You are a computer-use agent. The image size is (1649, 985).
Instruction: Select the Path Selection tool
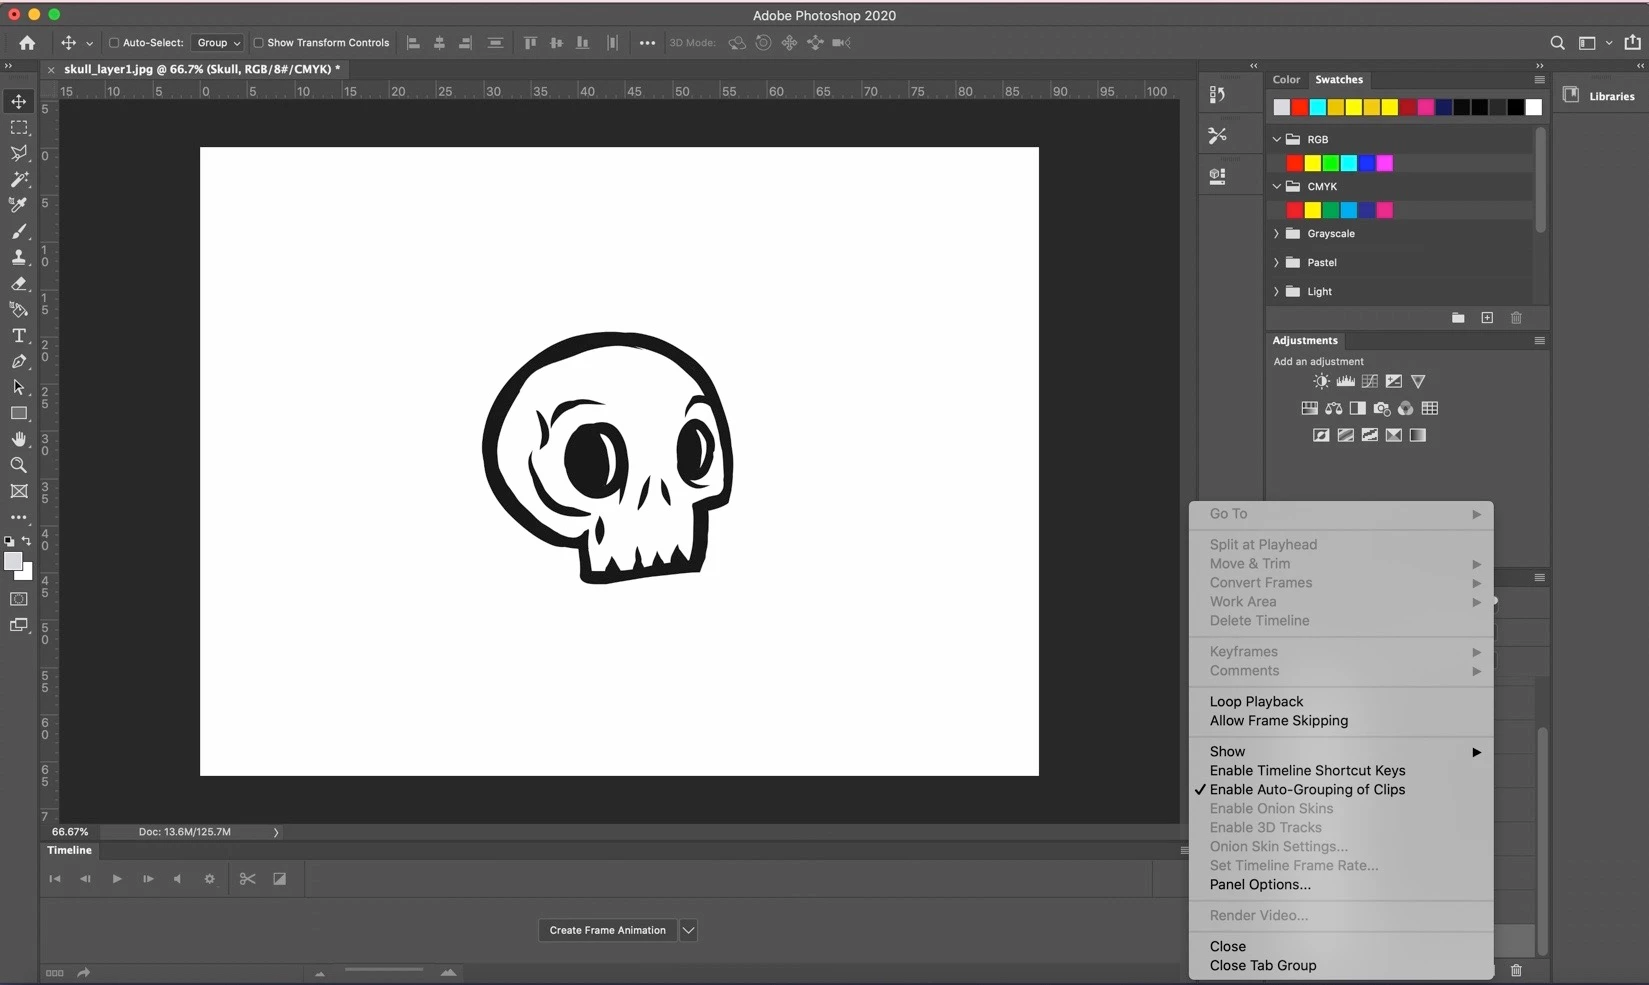tap(19, 387)
